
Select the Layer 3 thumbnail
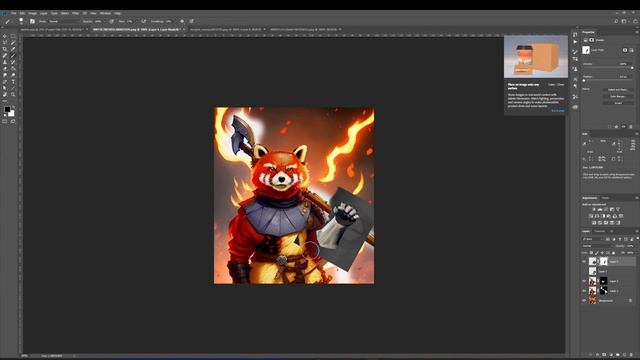point(592,271)
